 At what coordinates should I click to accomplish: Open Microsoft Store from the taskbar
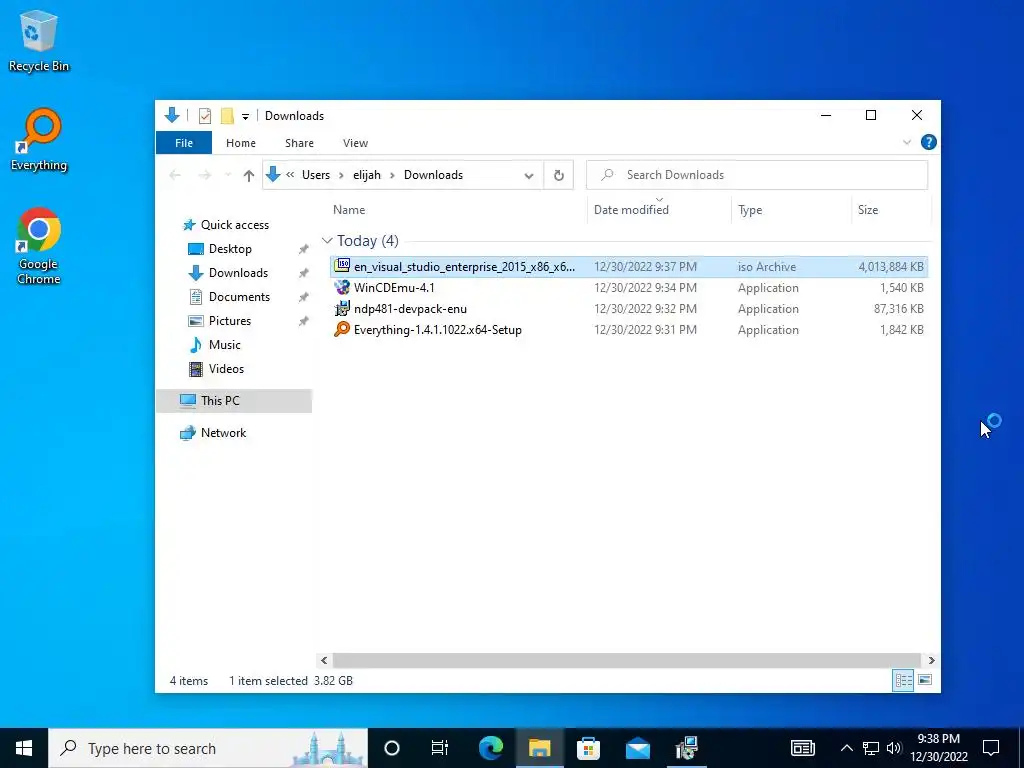coord(588,748)
